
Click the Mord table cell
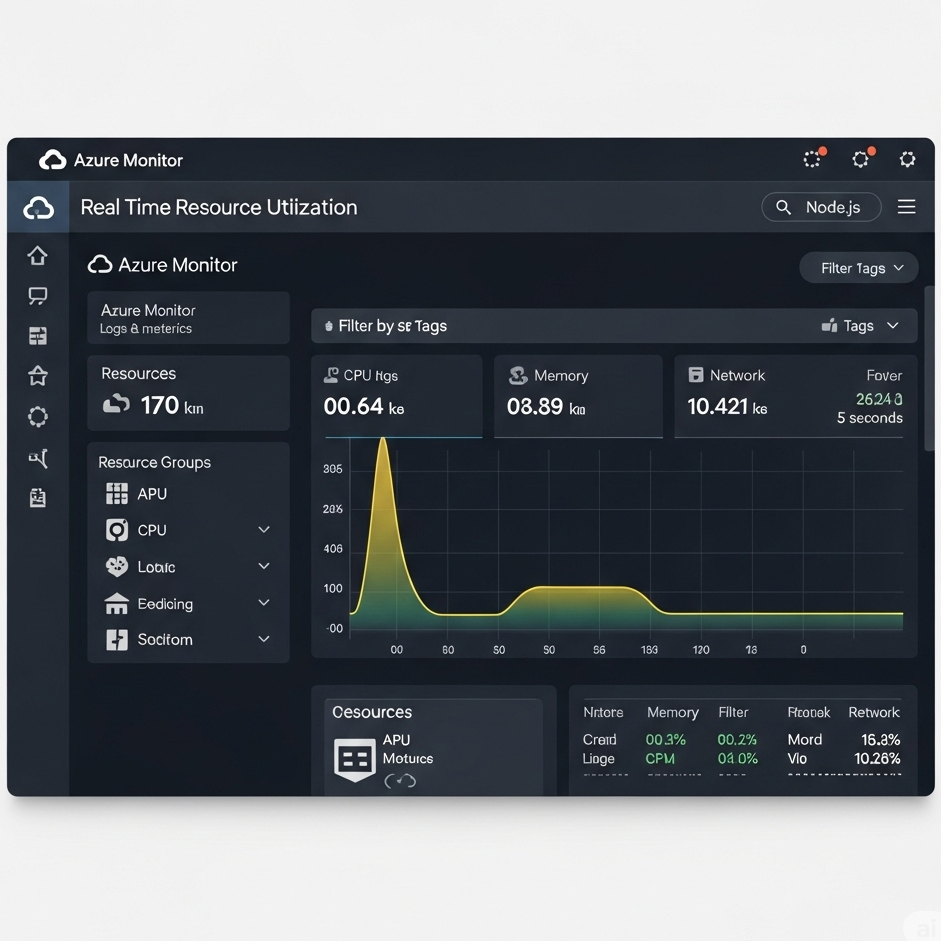pos(805,739)
